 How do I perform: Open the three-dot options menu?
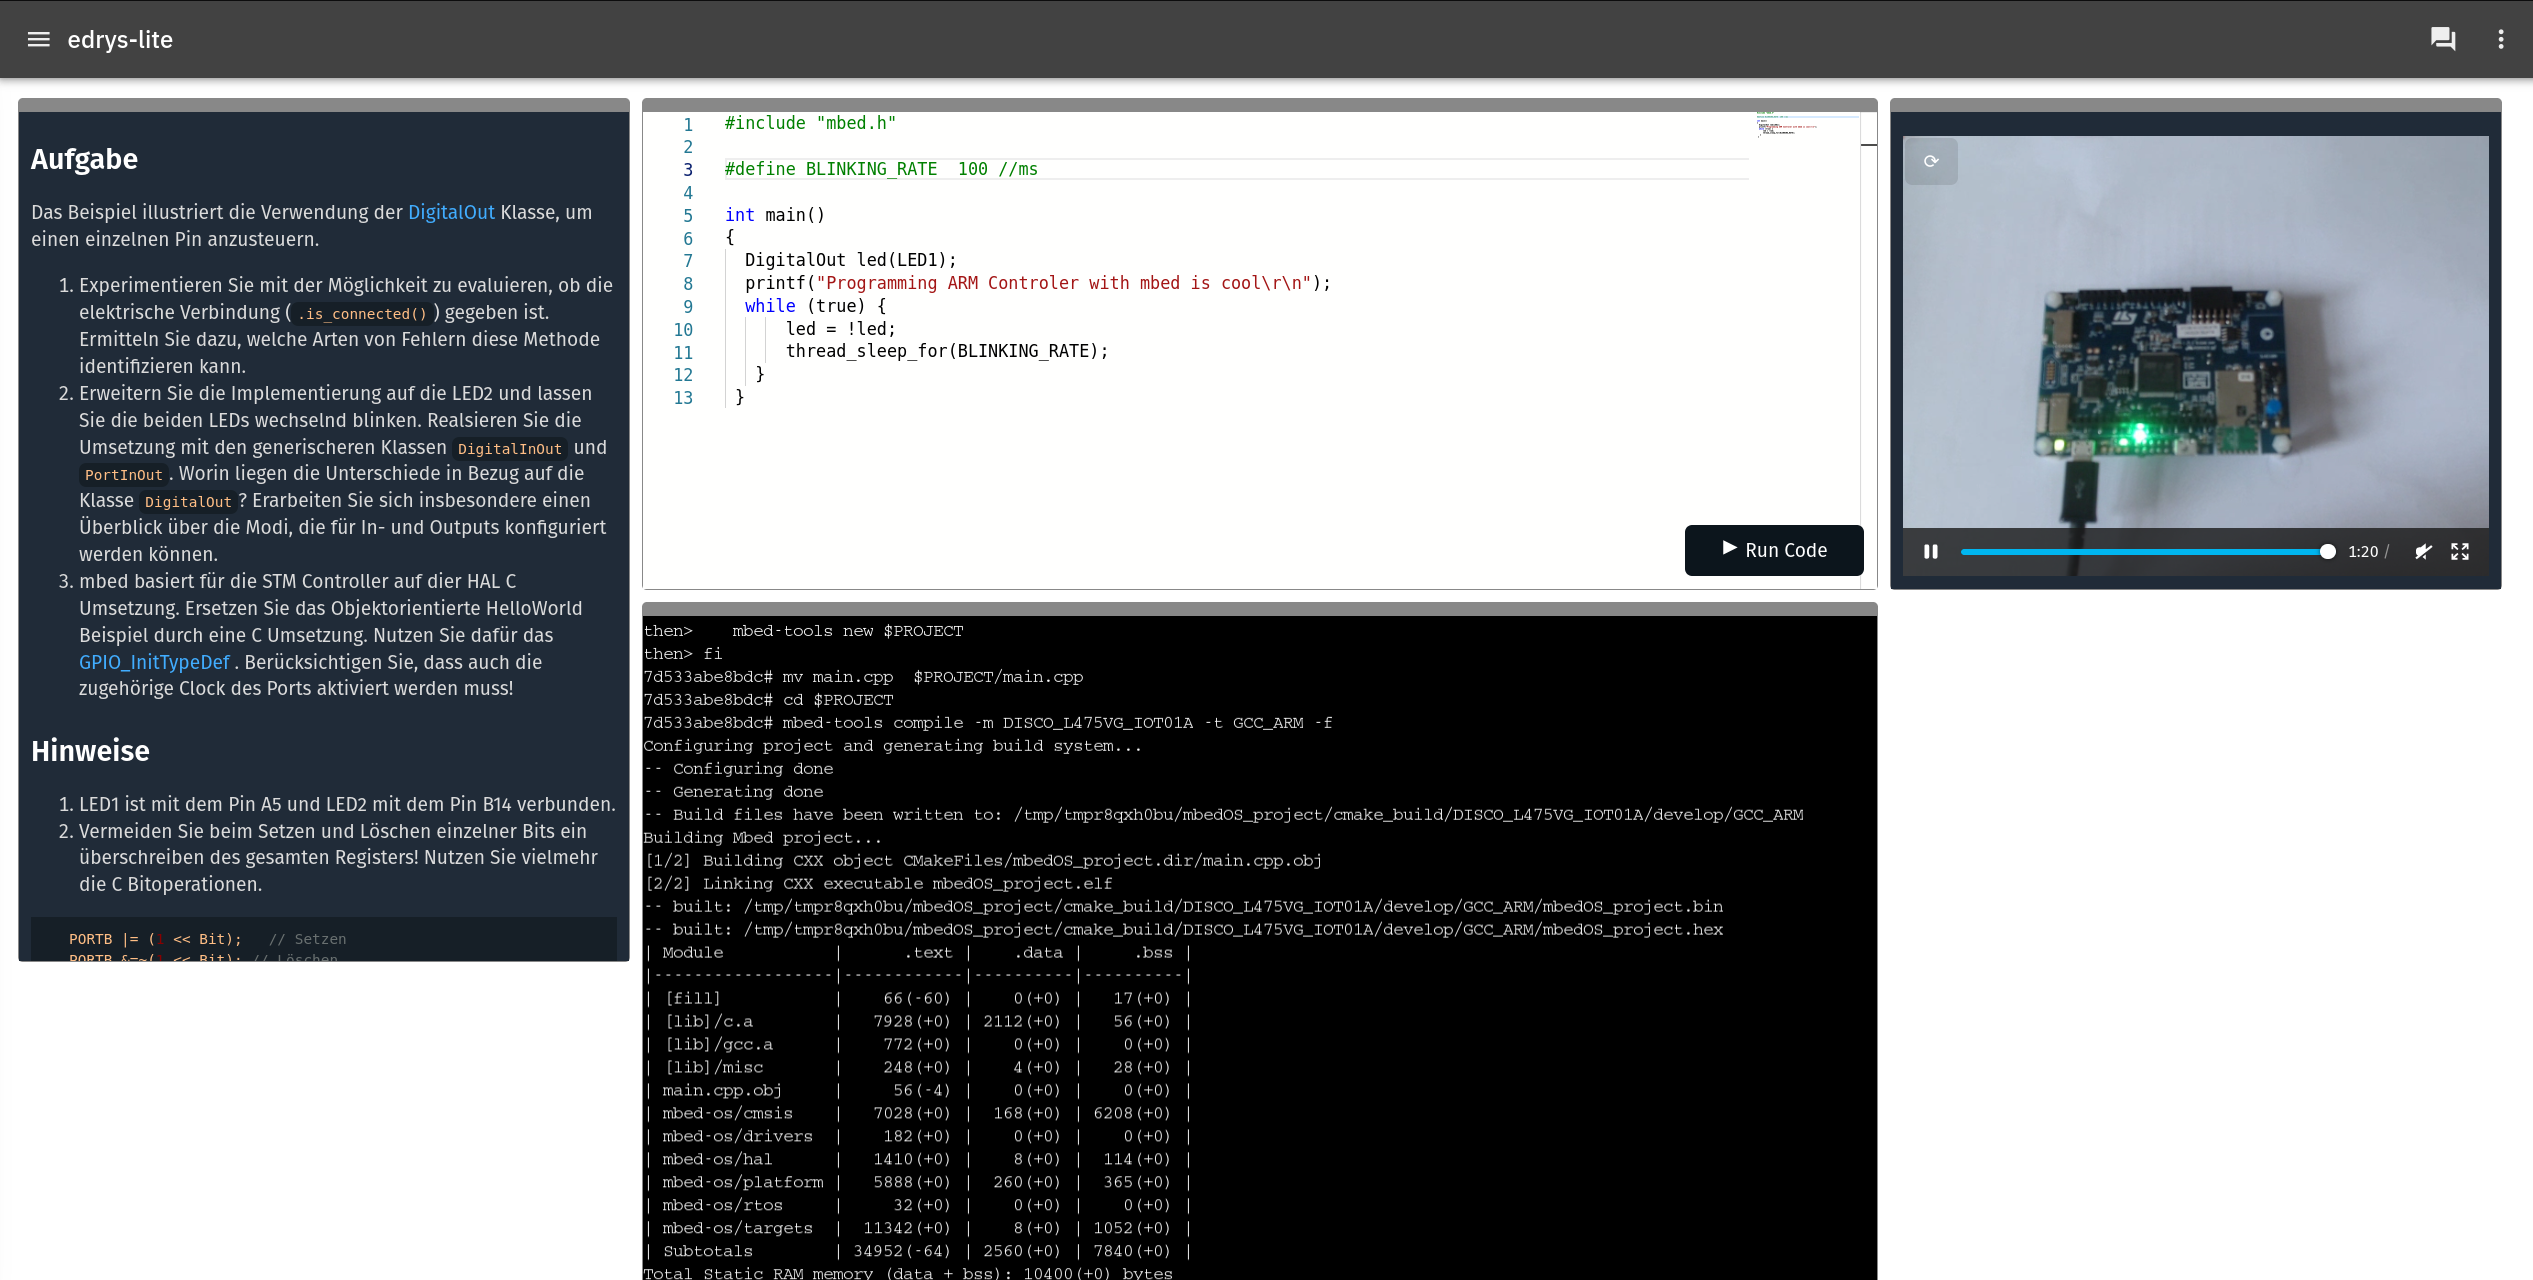(x=2500, y=39)
